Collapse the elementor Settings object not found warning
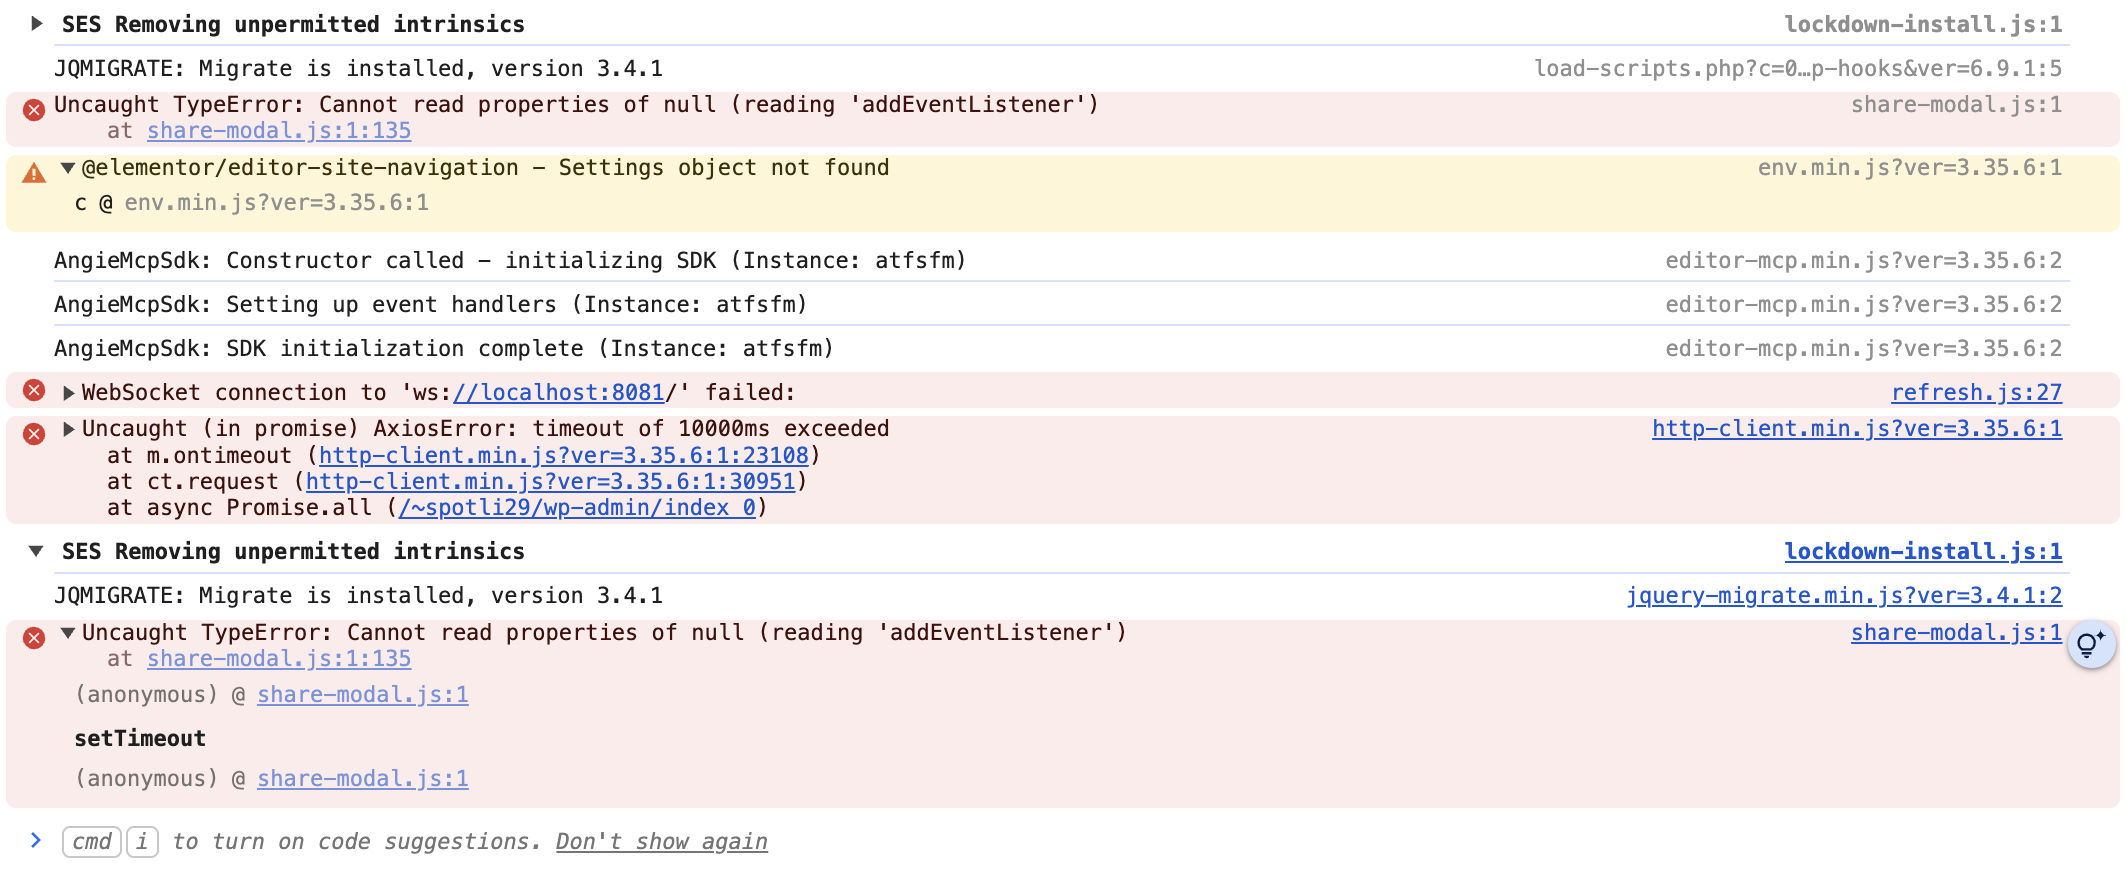The width and height of the screenshot is (2126, 888). [68, 168]
